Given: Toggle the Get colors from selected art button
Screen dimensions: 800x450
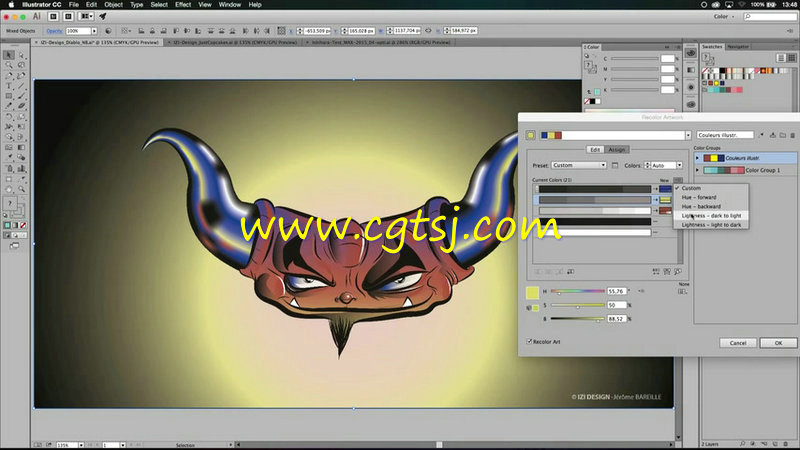Looking at the screenshot, I should tap(531, 135).
